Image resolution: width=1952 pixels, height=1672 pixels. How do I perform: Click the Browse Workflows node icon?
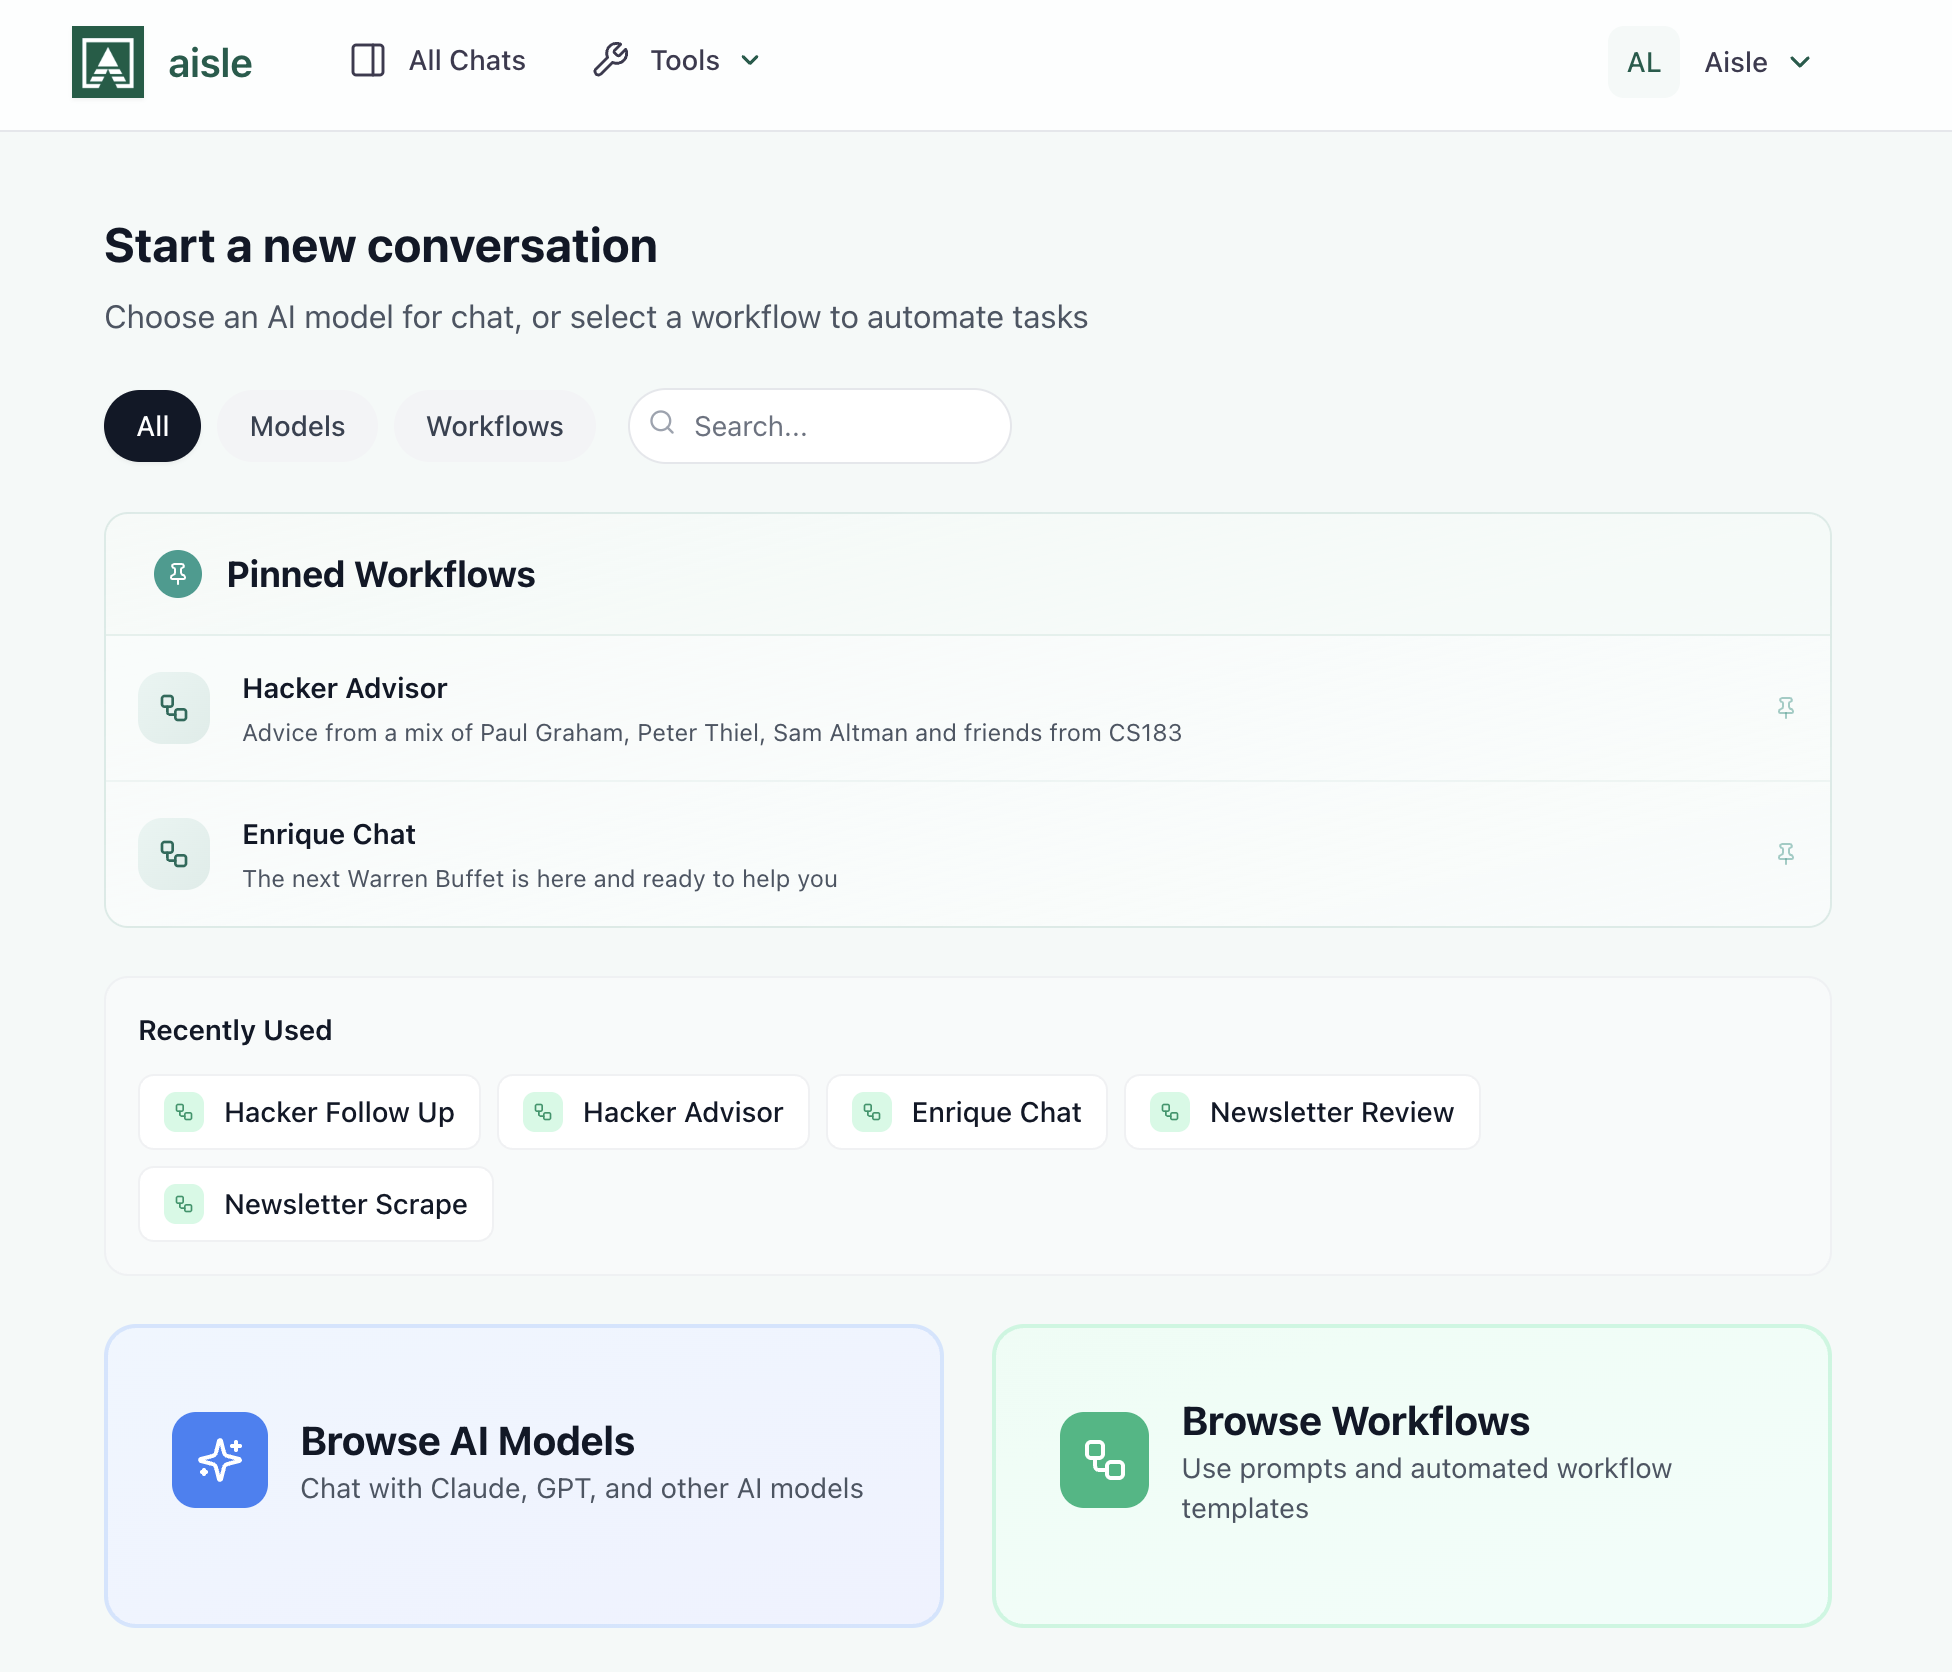1104,1460
